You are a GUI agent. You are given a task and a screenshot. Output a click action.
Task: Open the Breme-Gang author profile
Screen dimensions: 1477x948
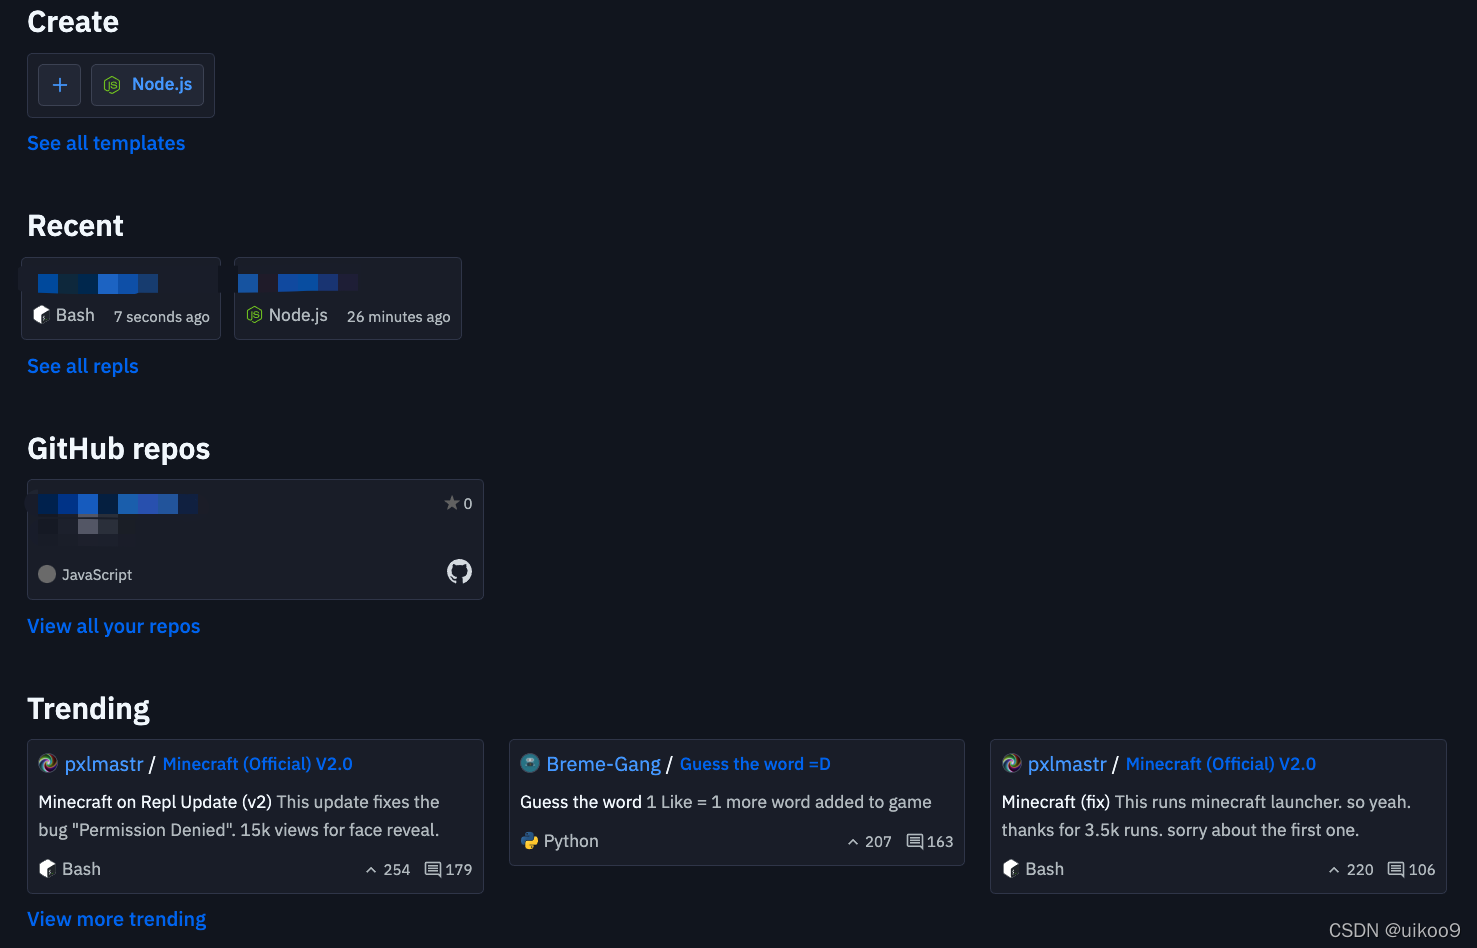pos(603,764)
